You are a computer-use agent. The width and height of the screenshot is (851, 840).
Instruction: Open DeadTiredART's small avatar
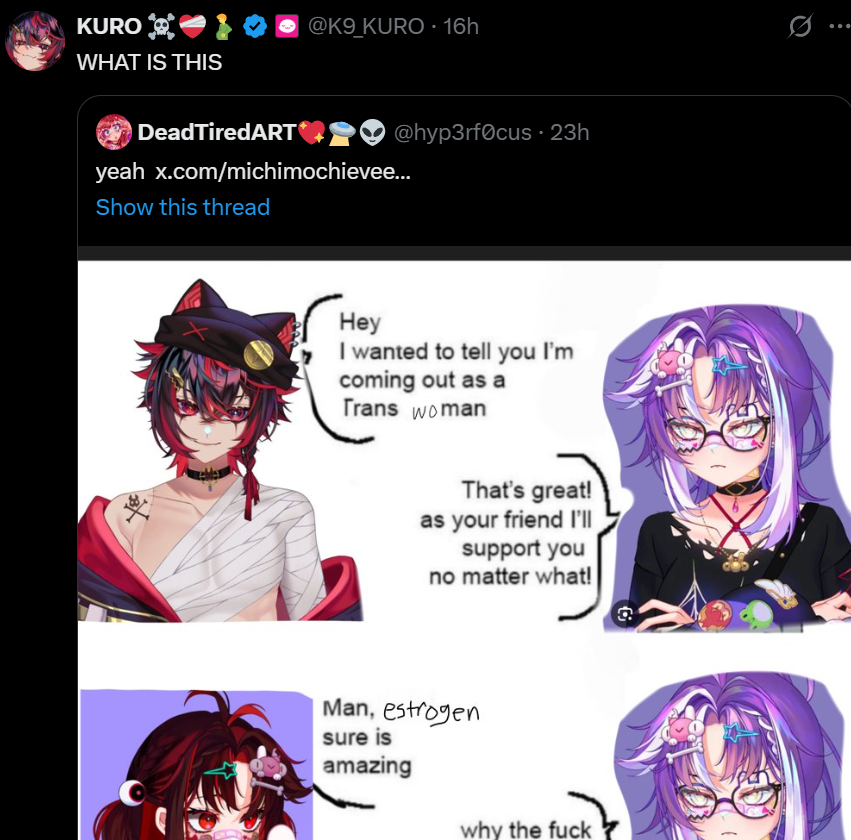click(x=113, y=132)
